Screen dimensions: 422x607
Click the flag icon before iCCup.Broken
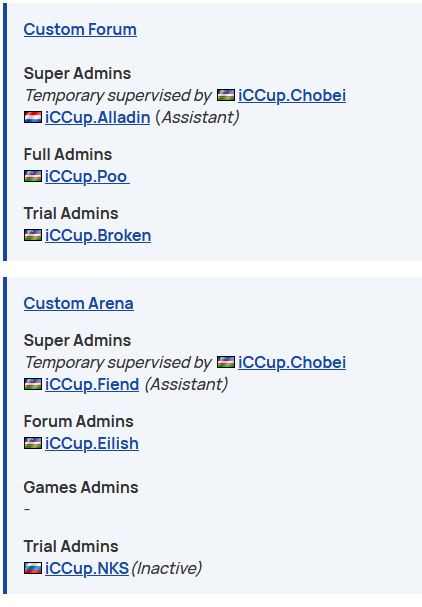point(33,235)
